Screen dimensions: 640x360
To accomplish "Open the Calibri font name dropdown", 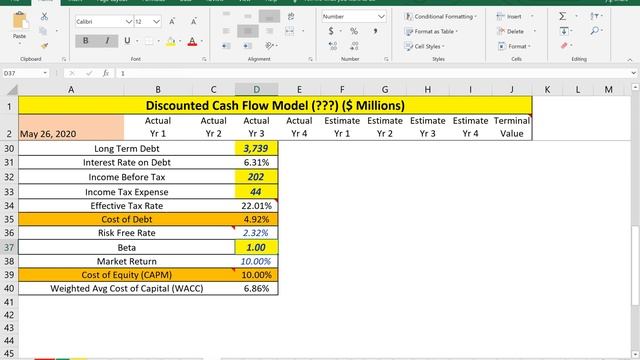I will point(128,22).
